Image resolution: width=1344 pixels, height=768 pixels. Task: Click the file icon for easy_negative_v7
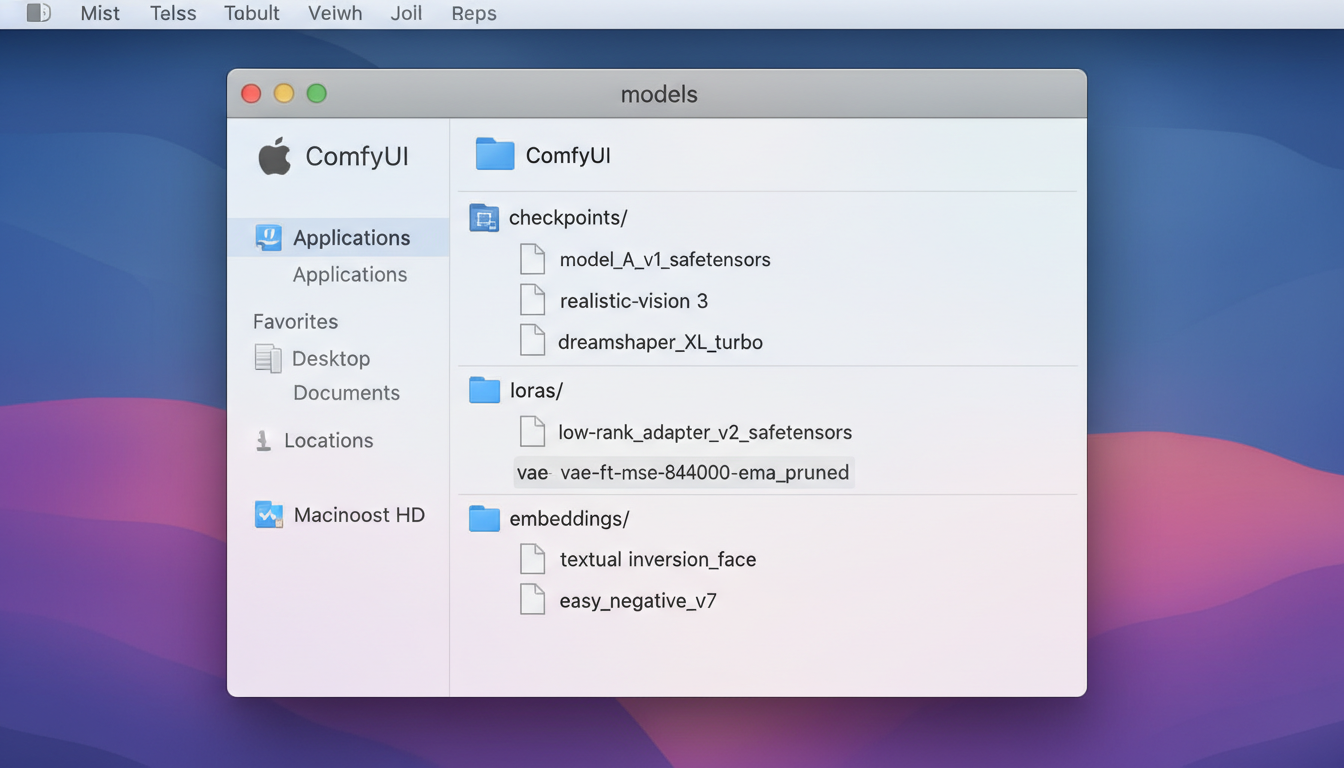tap(533, 600)
